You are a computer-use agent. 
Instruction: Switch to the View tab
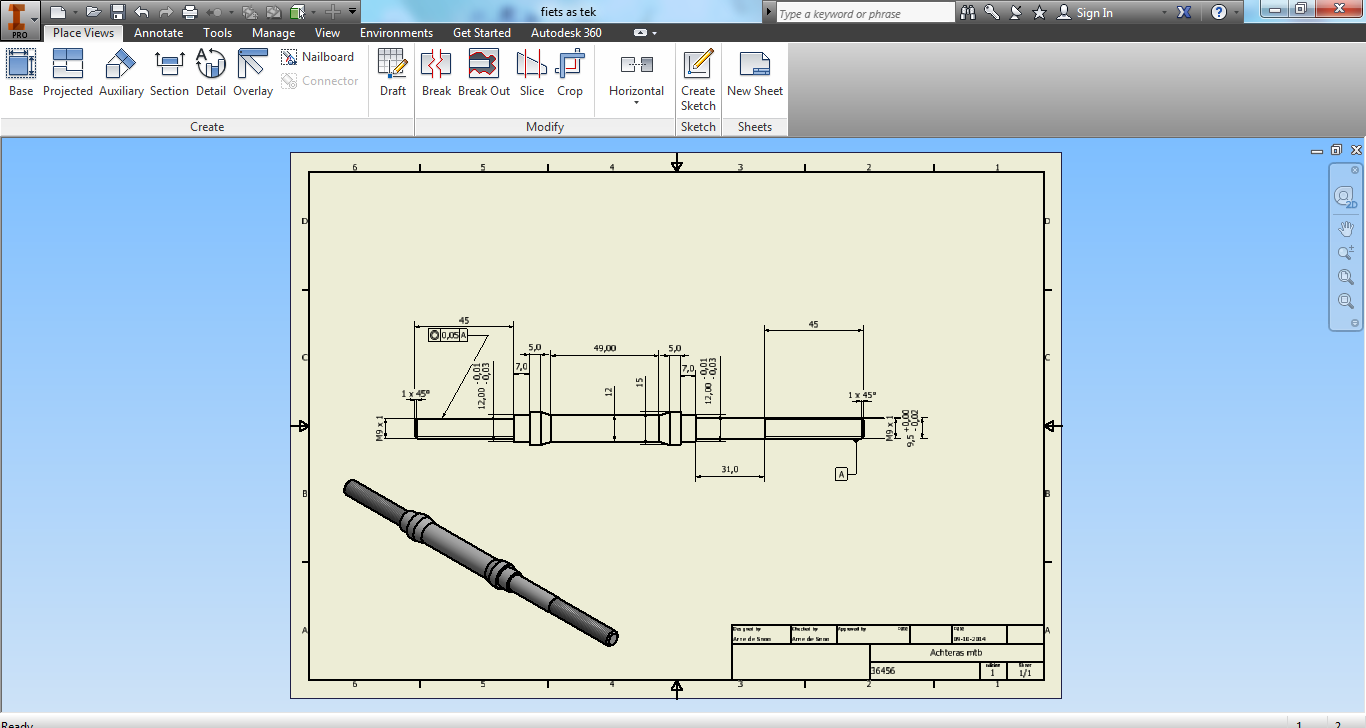(327, 33)
